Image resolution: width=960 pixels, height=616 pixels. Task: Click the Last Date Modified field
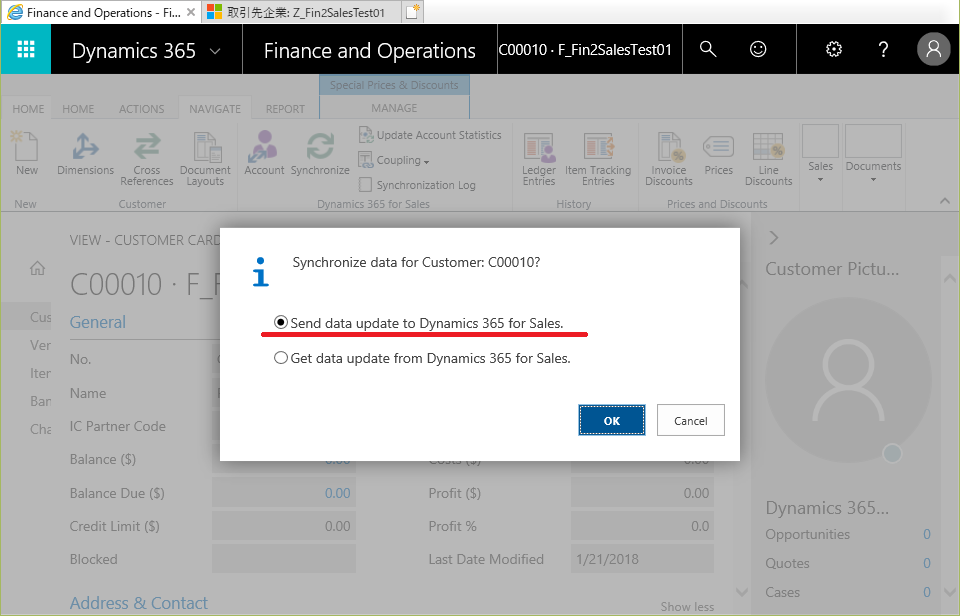point(642,559)
